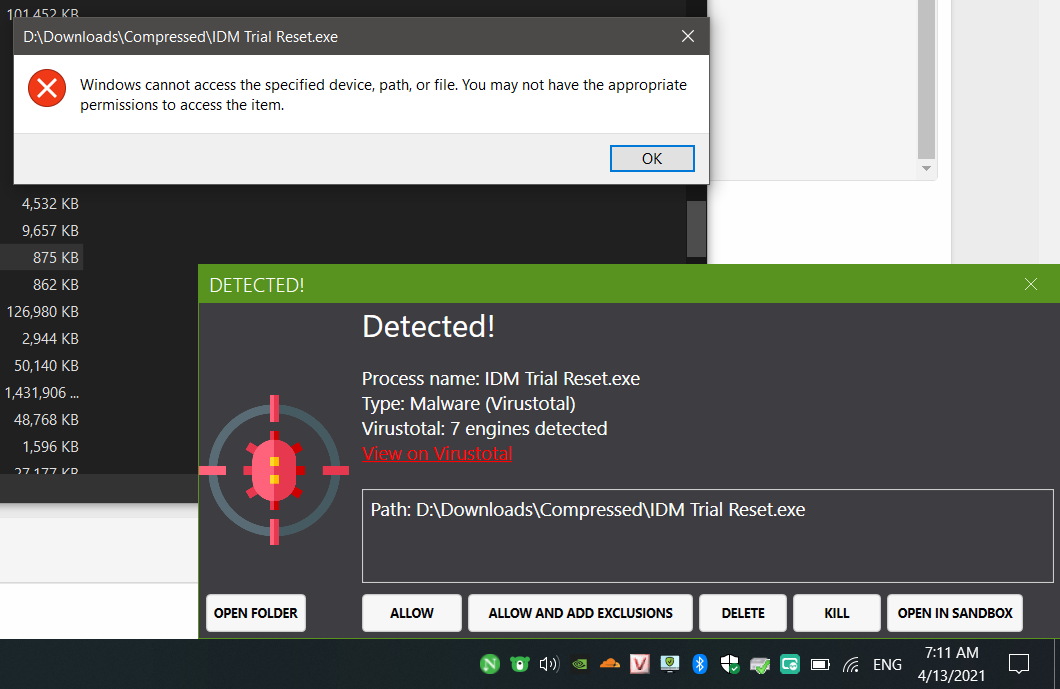This screenshot has width=1060, height=689.
Task: Select the row with size 126,980 KB
Action: [x=41, y=312]
